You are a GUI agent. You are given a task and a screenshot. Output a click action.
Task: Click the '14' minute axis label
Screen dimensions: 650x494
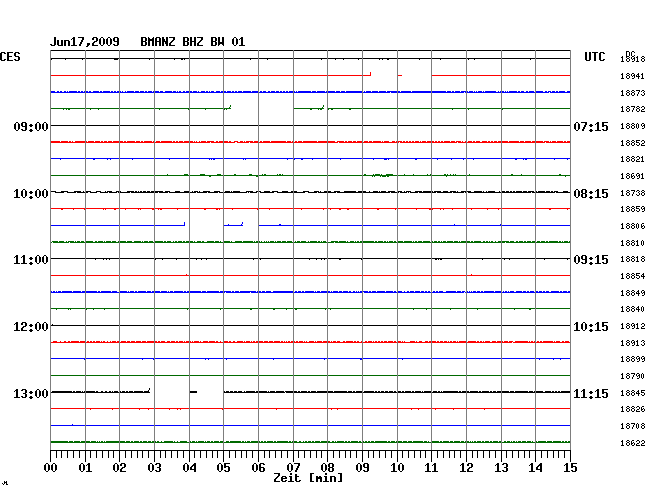tap(535, 468)
